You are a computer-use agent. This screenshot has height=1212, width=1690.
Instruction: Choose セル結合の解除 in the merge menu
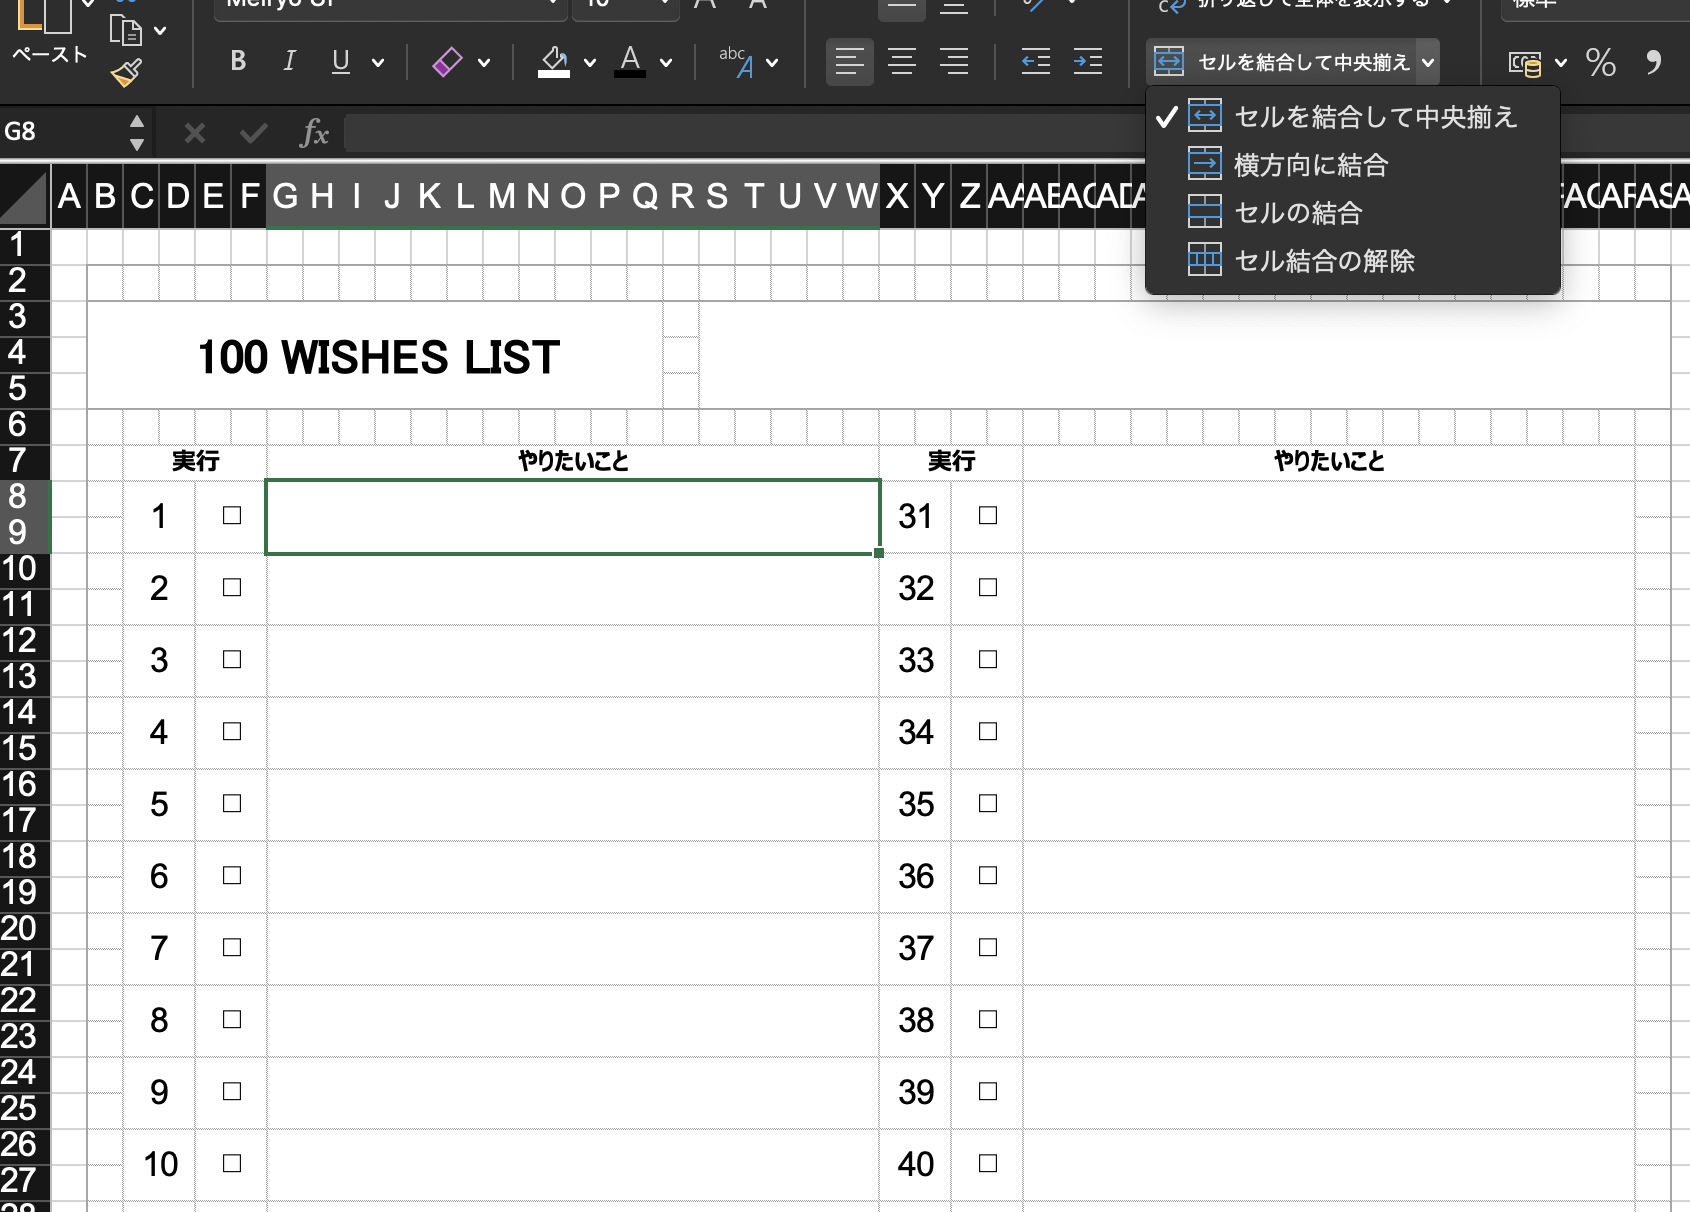(1324, 261)
